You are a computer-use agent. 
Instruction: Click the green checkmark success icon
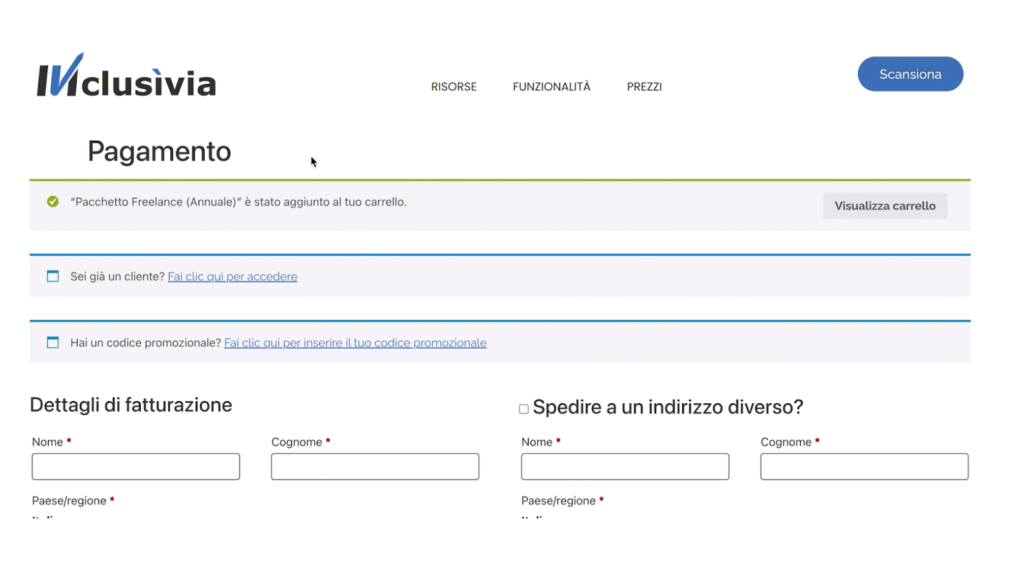pos(53,202)
